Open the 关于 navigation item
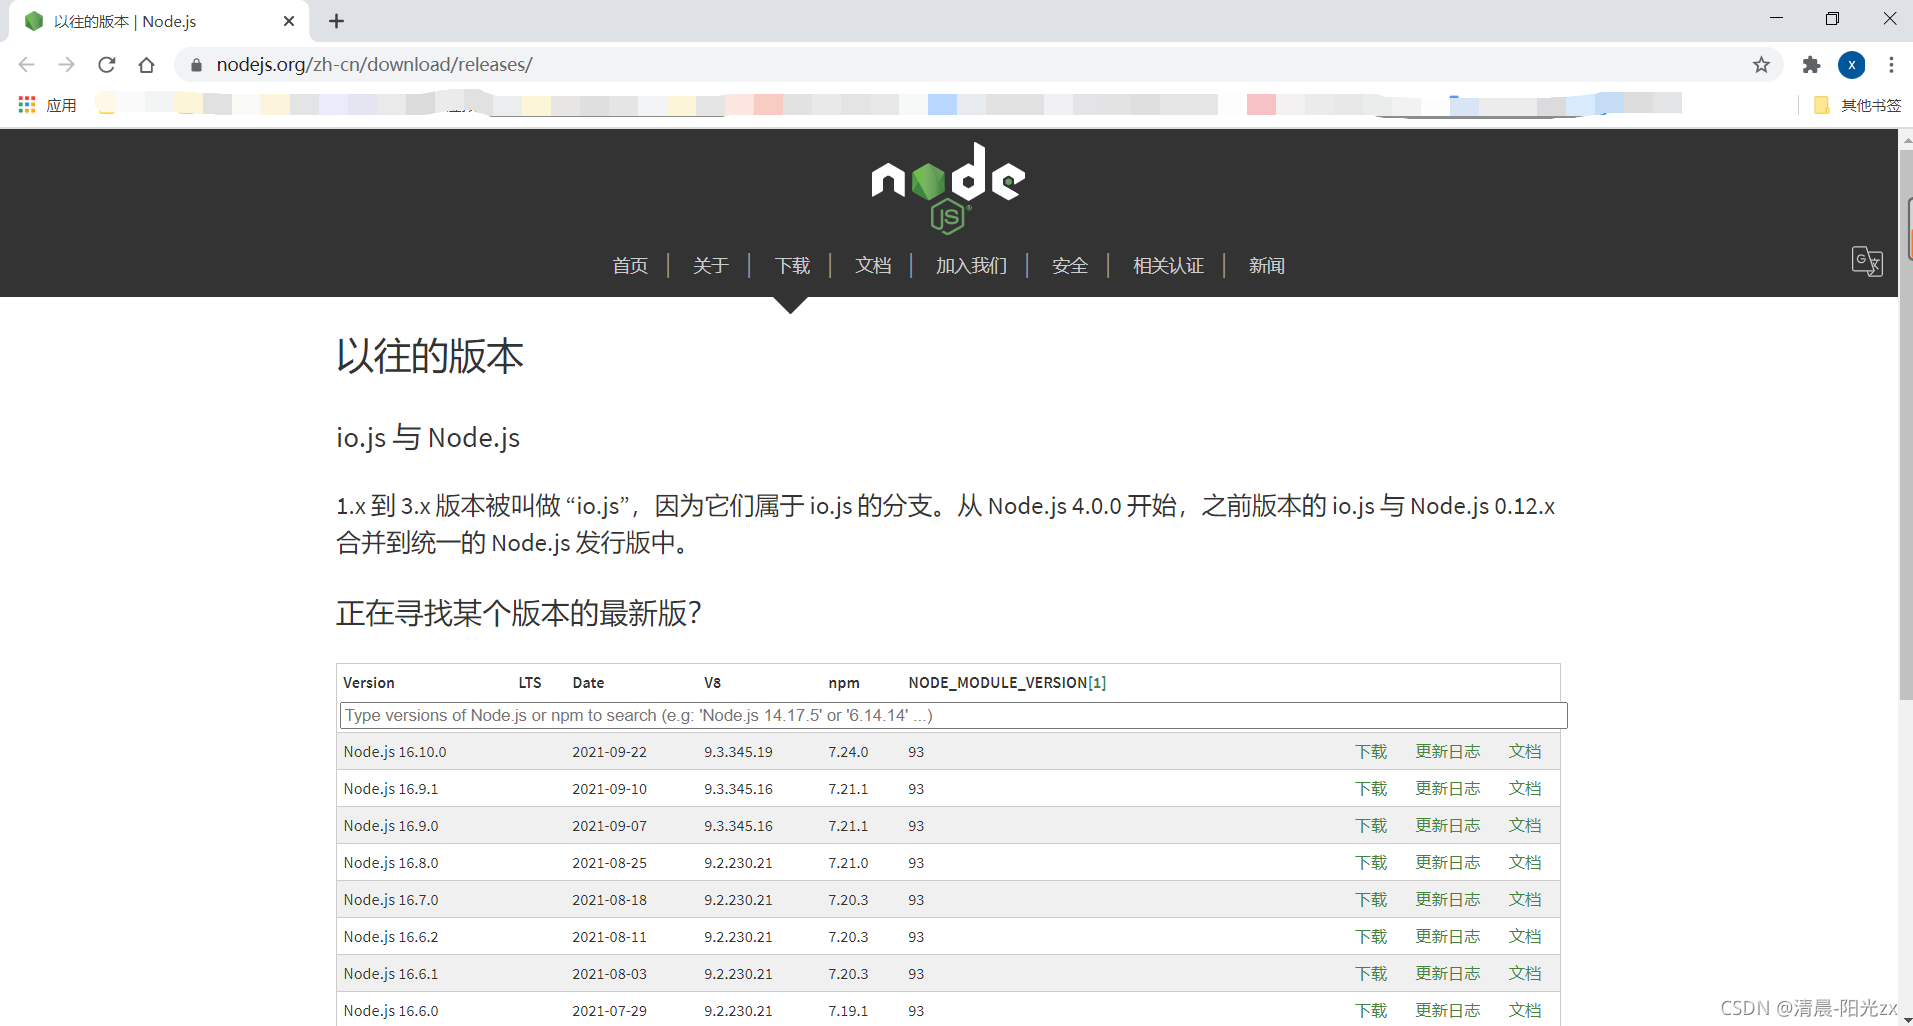 (711, 266)
